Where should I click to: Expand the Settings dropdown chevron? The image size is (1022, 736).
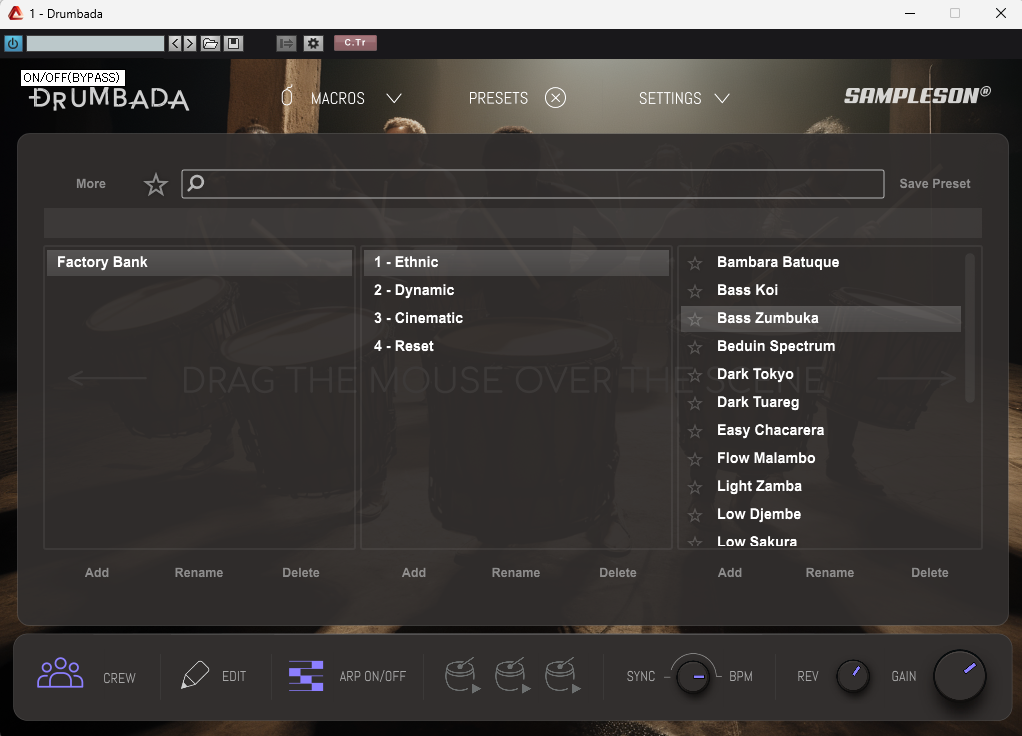722,98
